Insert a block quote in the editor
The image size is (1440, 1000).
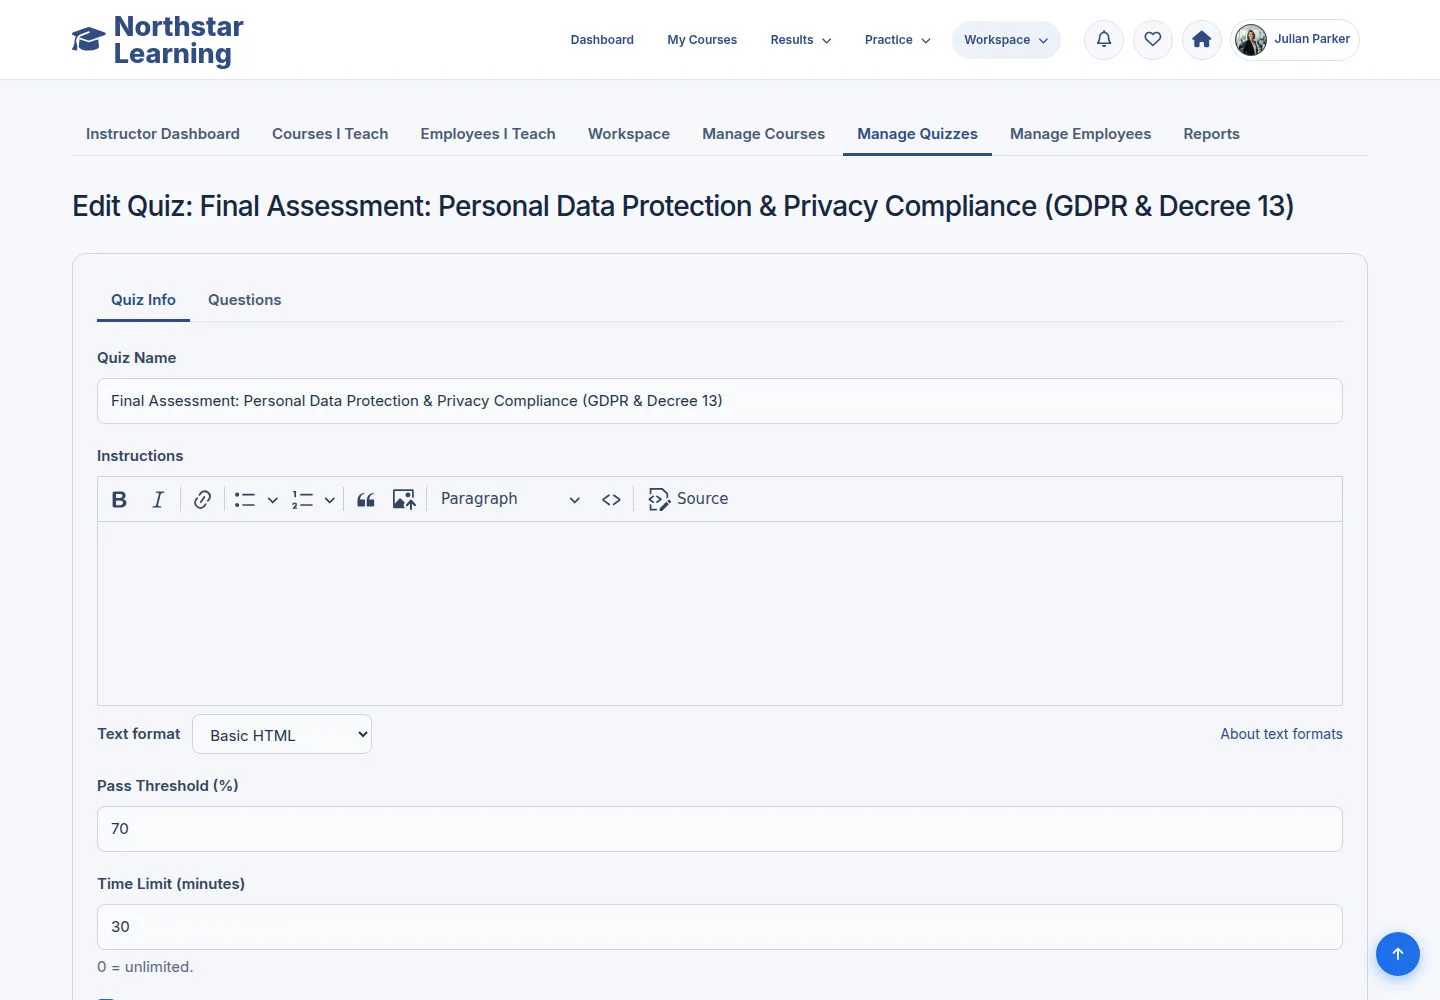[366, 499]
